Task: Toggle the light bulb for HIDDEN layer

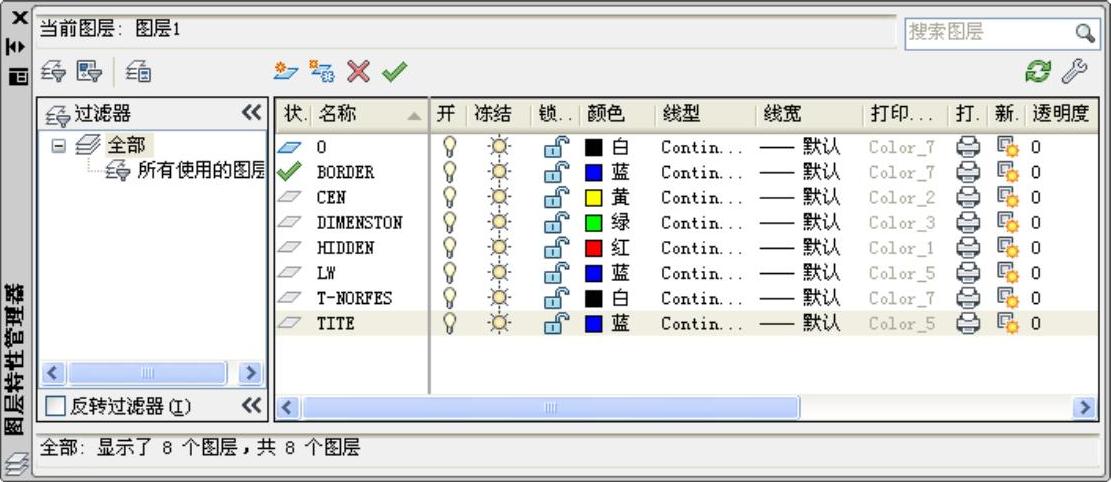Action: (449, 247)
